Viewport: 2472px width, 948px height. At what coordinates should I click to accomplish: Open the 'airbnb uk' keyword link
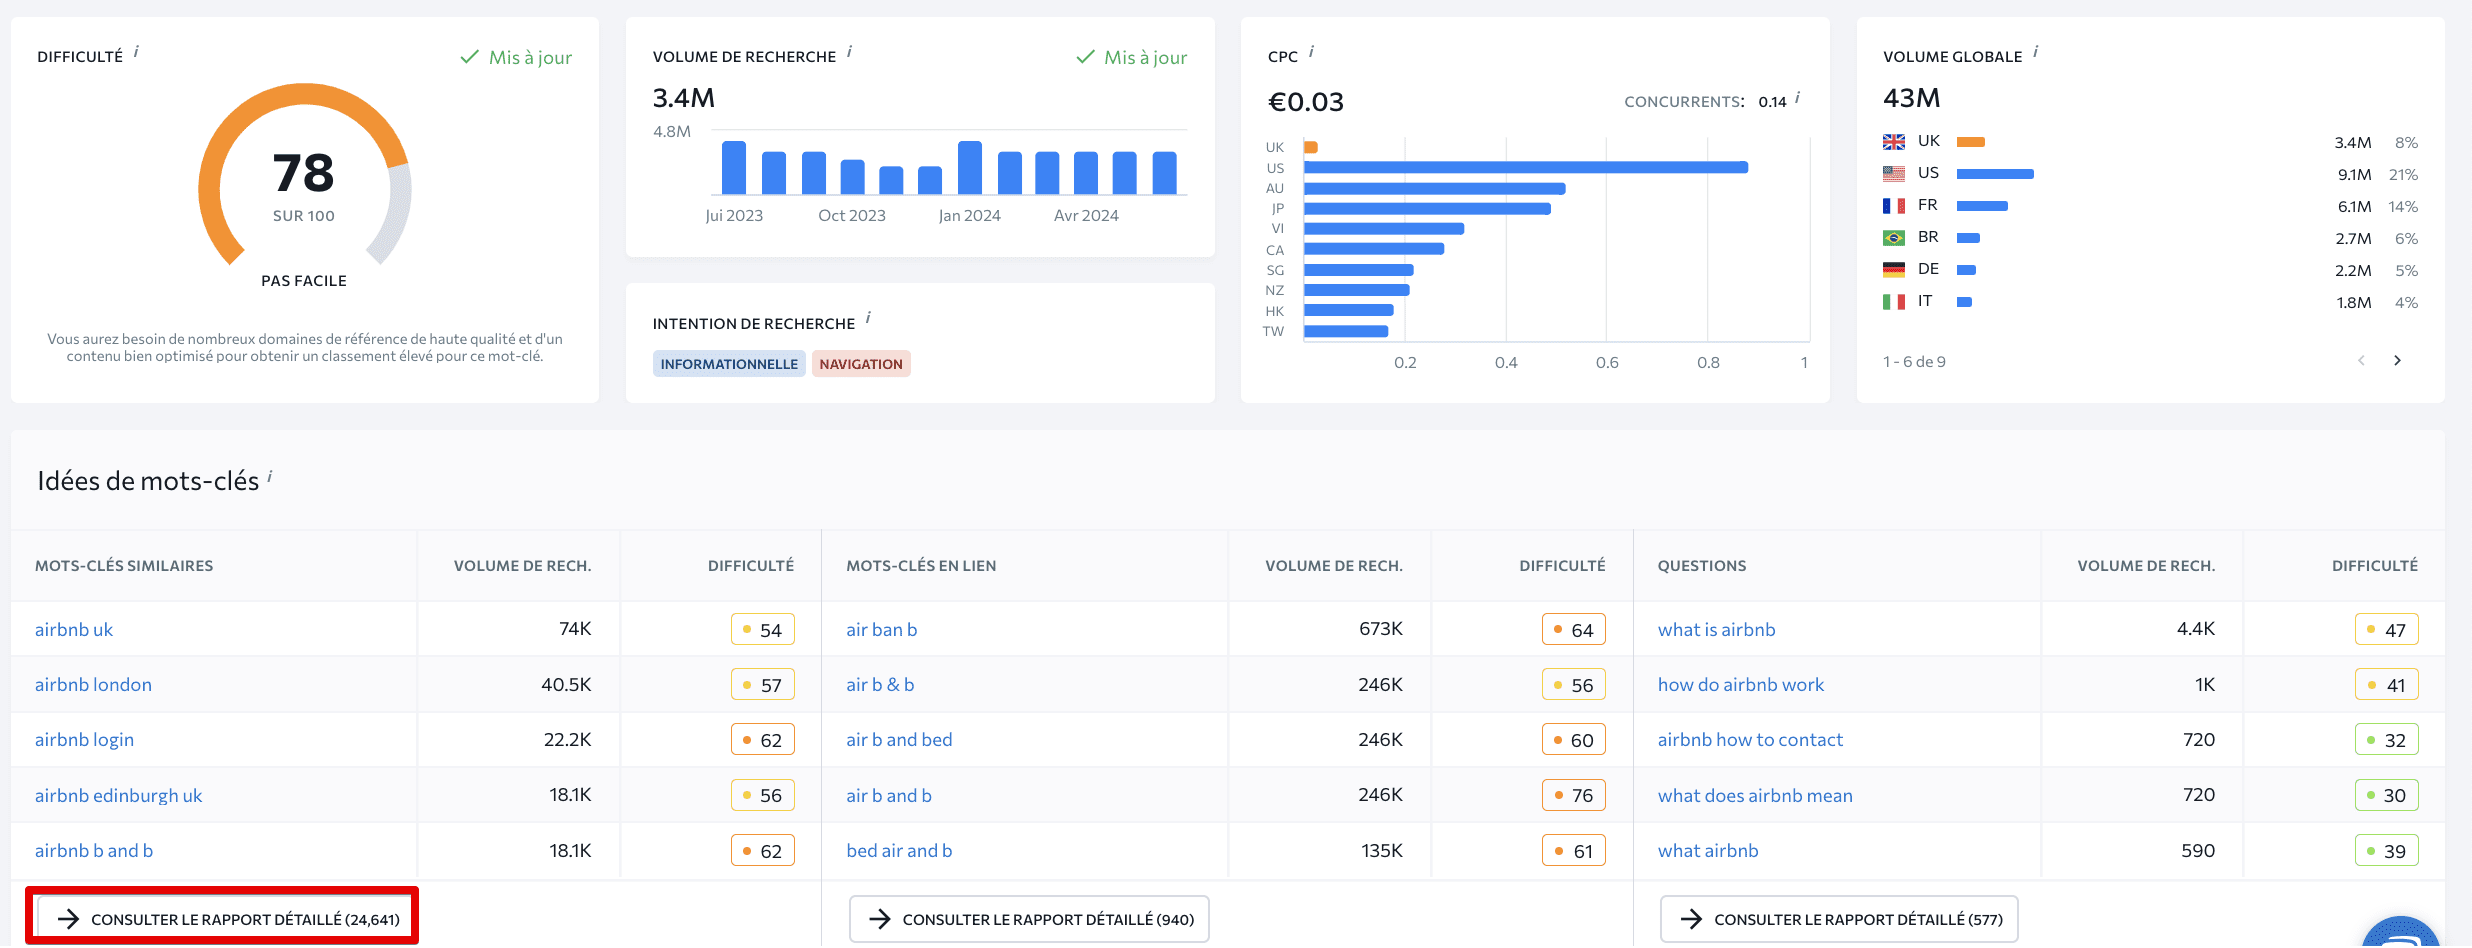[74, 630]
